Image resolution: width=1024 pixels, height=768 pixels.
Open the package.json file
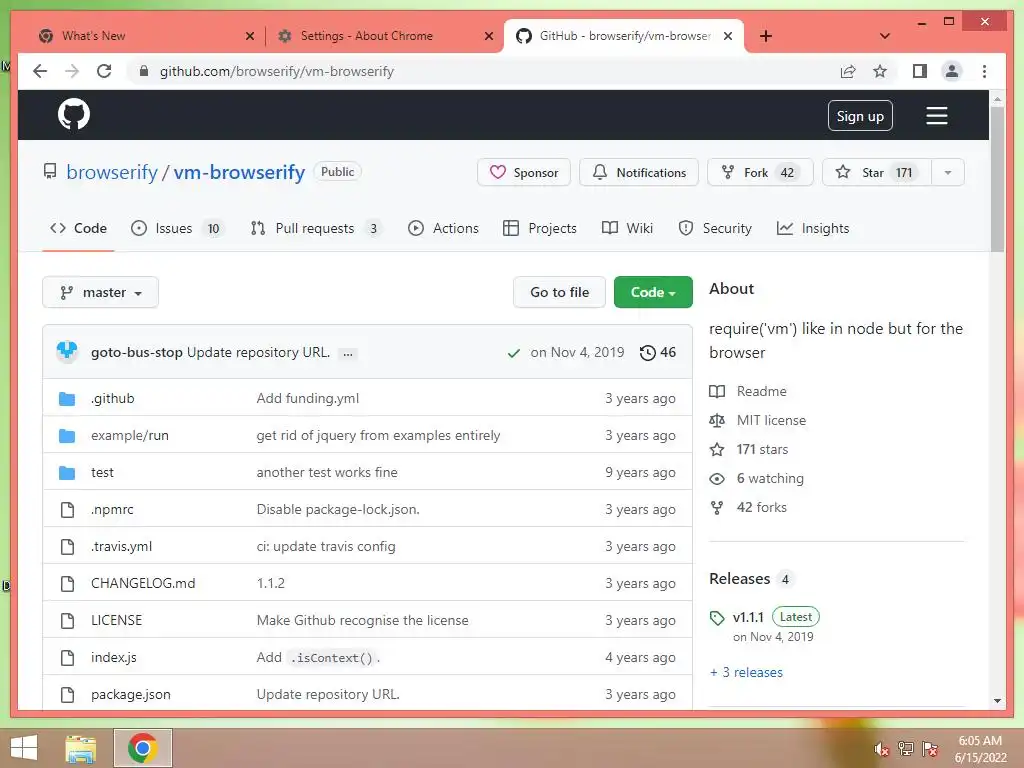tap(131, 695)
